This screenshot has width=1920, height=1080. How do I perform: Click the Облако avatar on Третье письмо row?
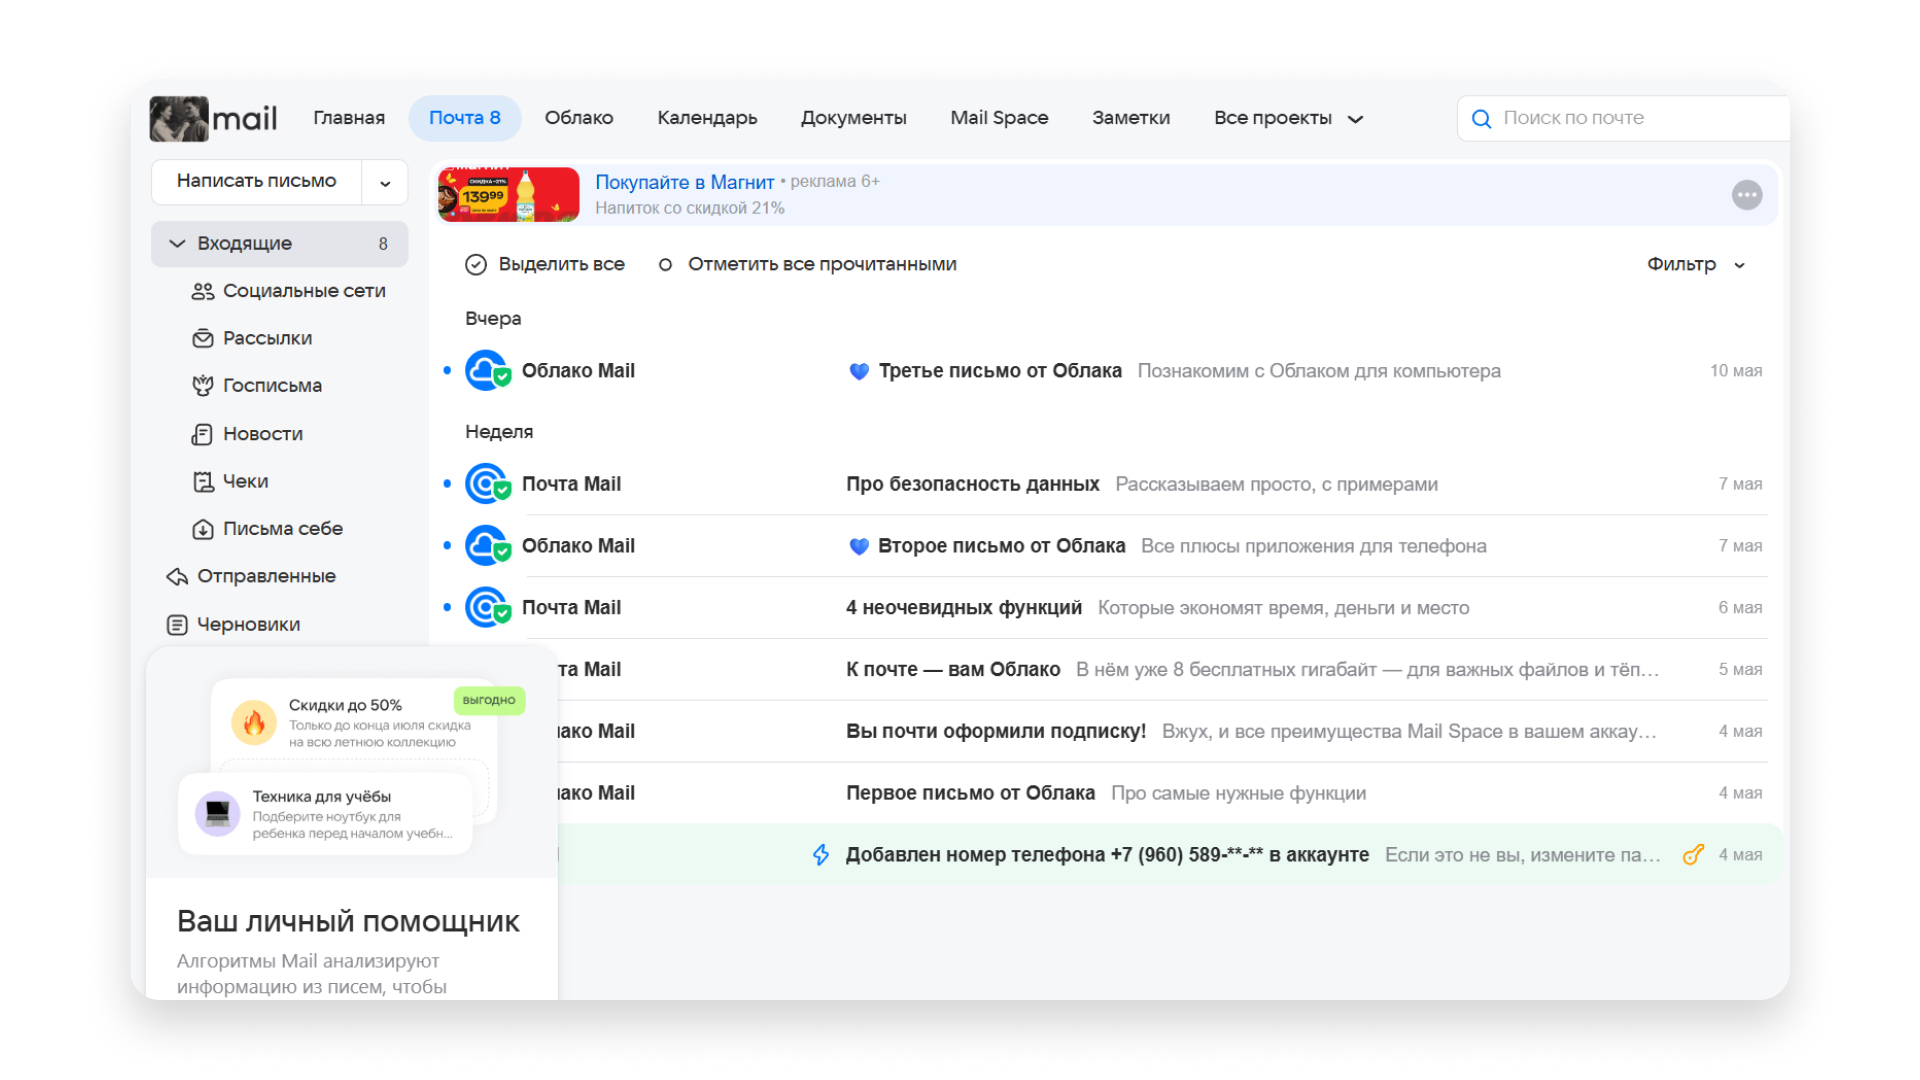click(x=488, y=371)
